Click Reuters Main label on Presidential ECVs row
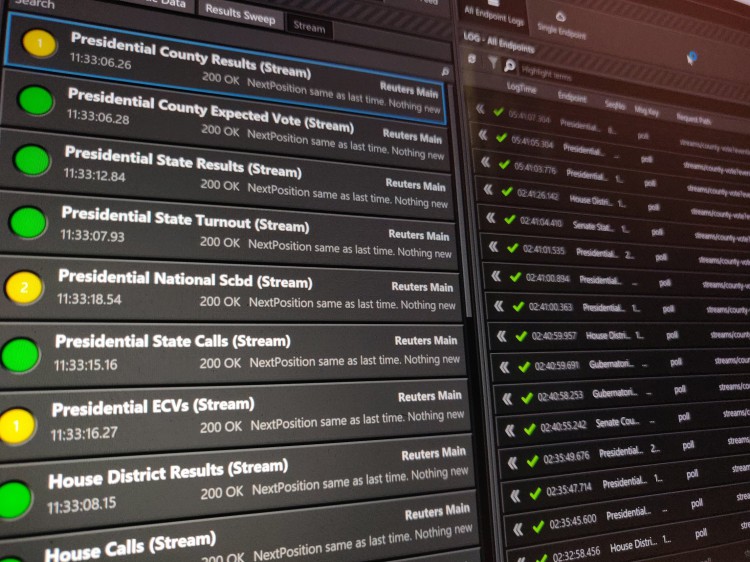Image resolution: width=750 pixels, height=562 pixels. 430,396
